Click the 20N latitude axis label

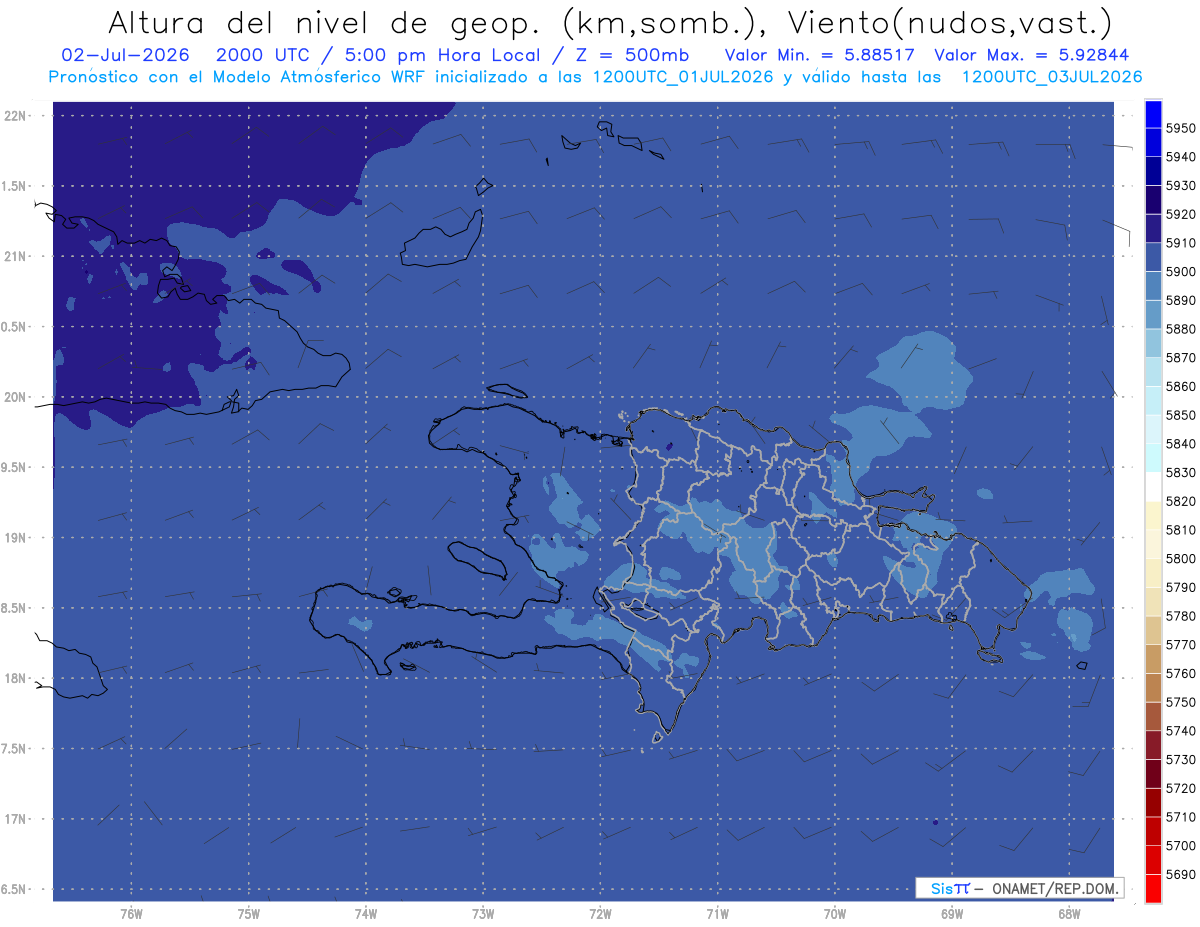coord(17,397)
